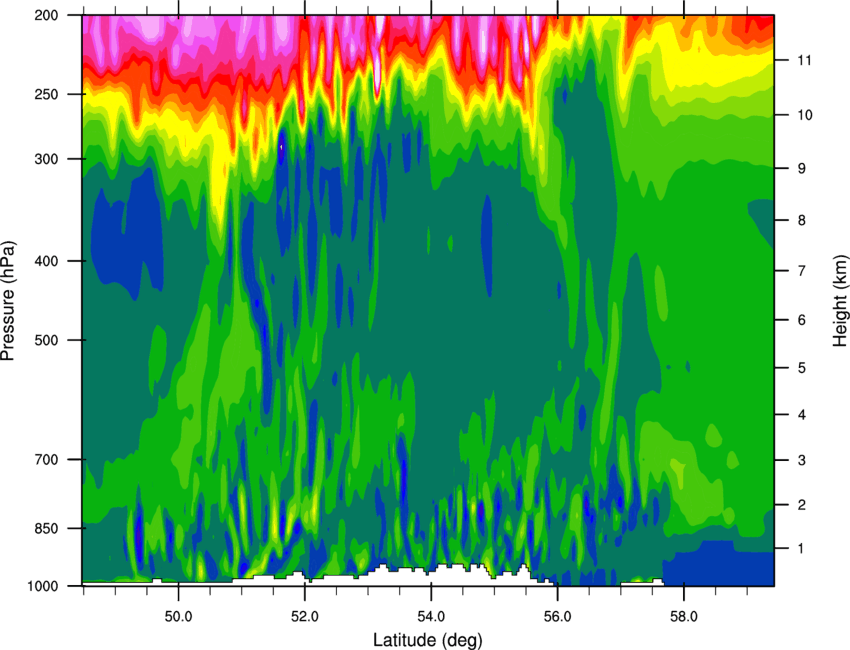Pick the 7 km height label
The height and width of the screenshot is (650, 850).
[x=802, y=271]
